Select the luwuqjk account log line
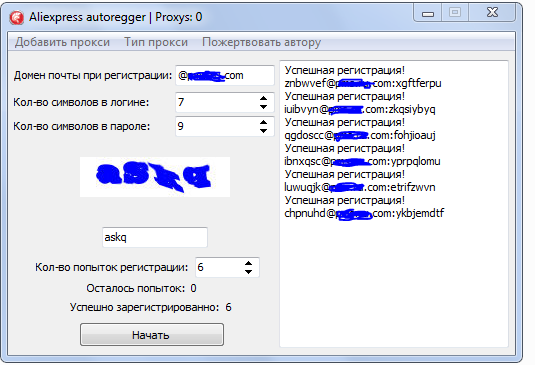 [360, 187]
